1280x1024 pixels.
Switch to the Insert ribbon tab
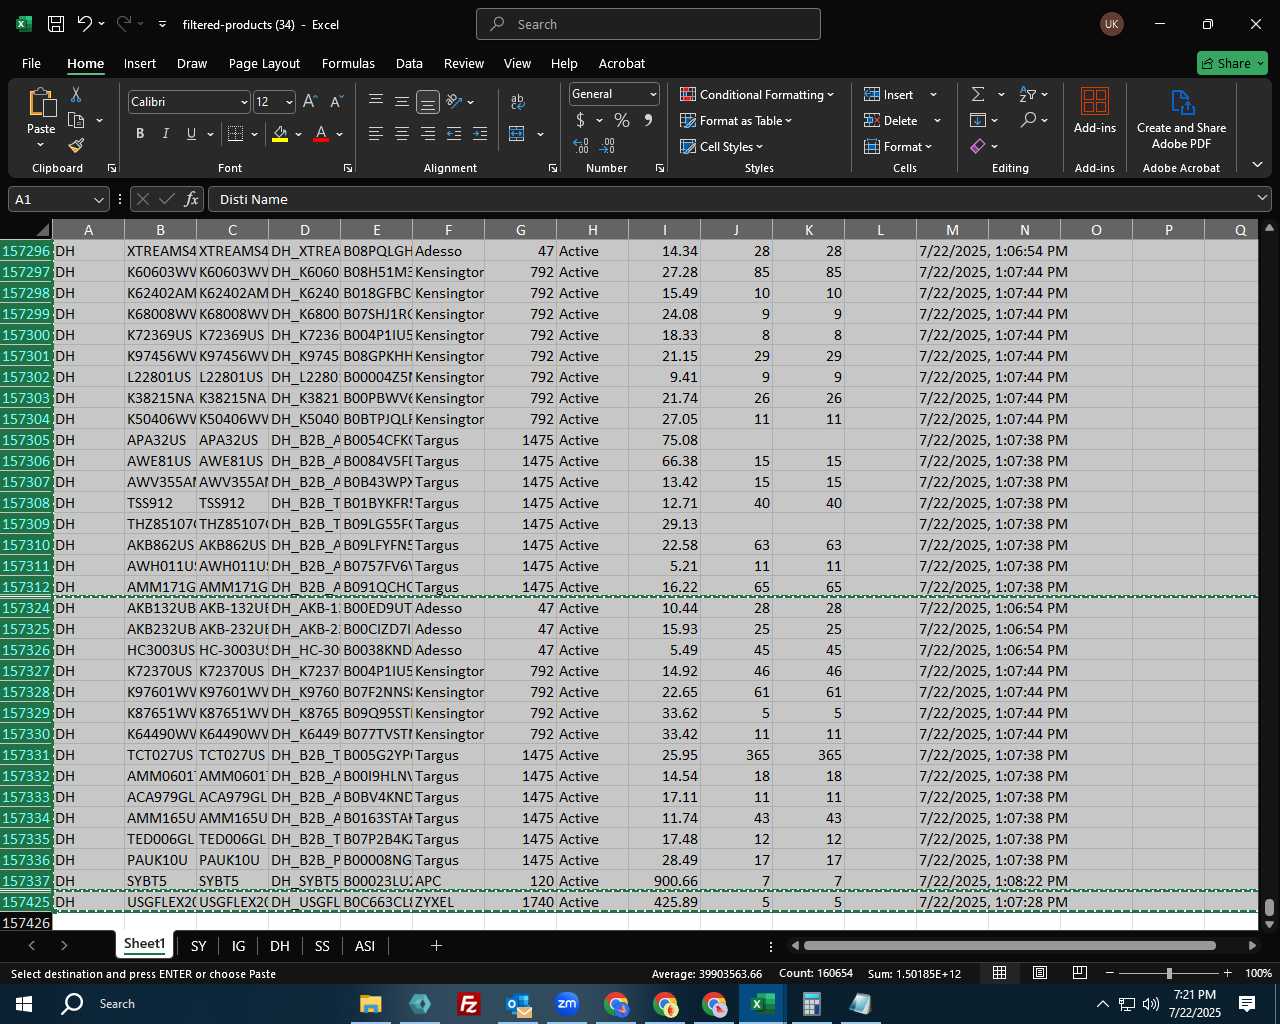(x=140, y=63)
